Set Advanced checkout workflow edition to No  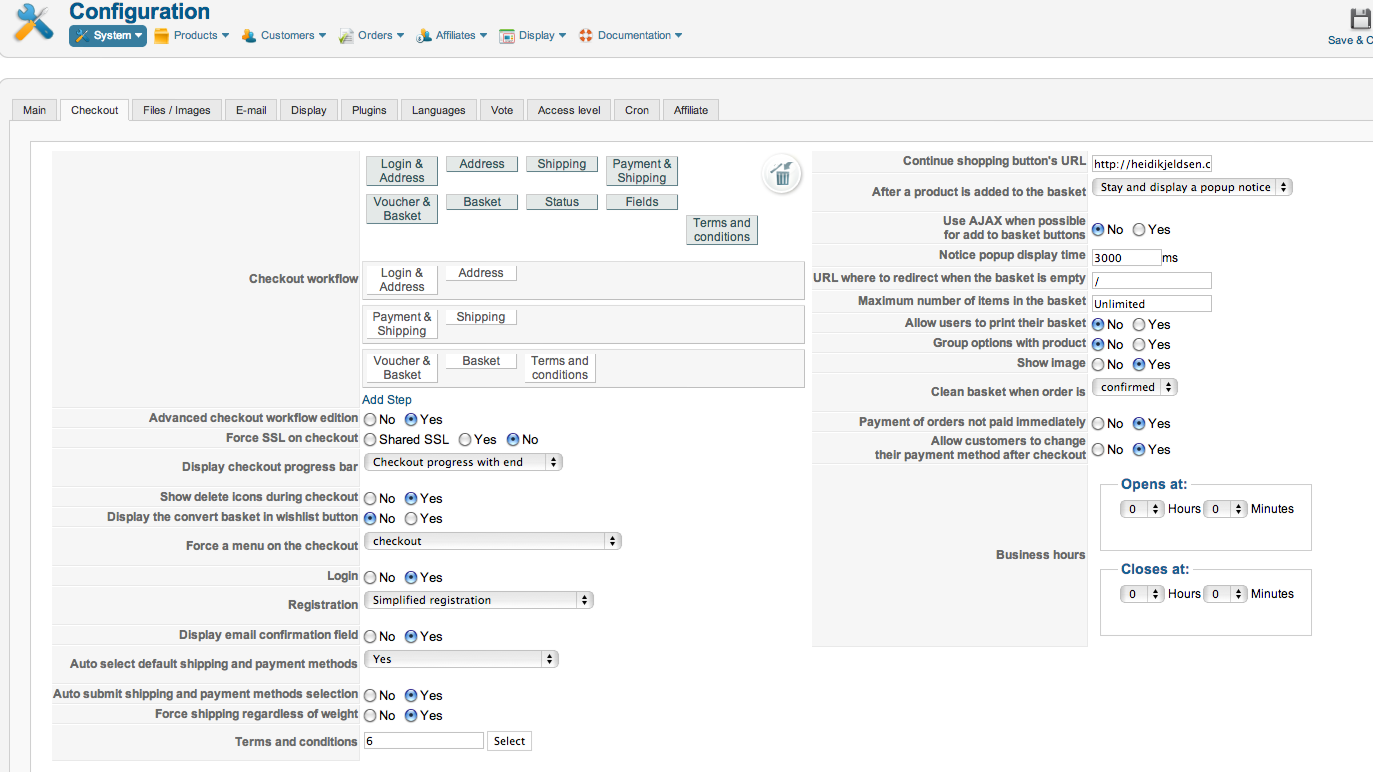[370, 420]
